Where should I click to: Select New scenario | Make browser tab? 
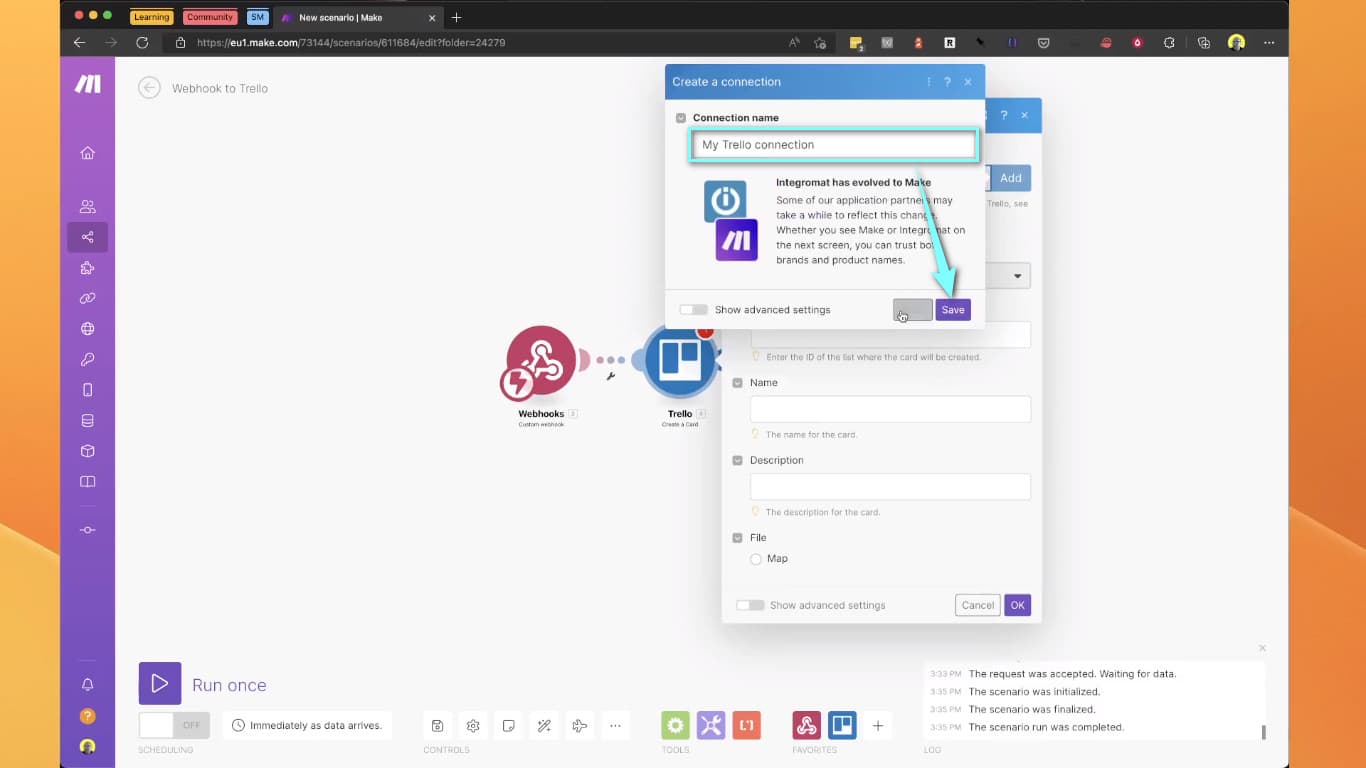click(x=358, y=17)
